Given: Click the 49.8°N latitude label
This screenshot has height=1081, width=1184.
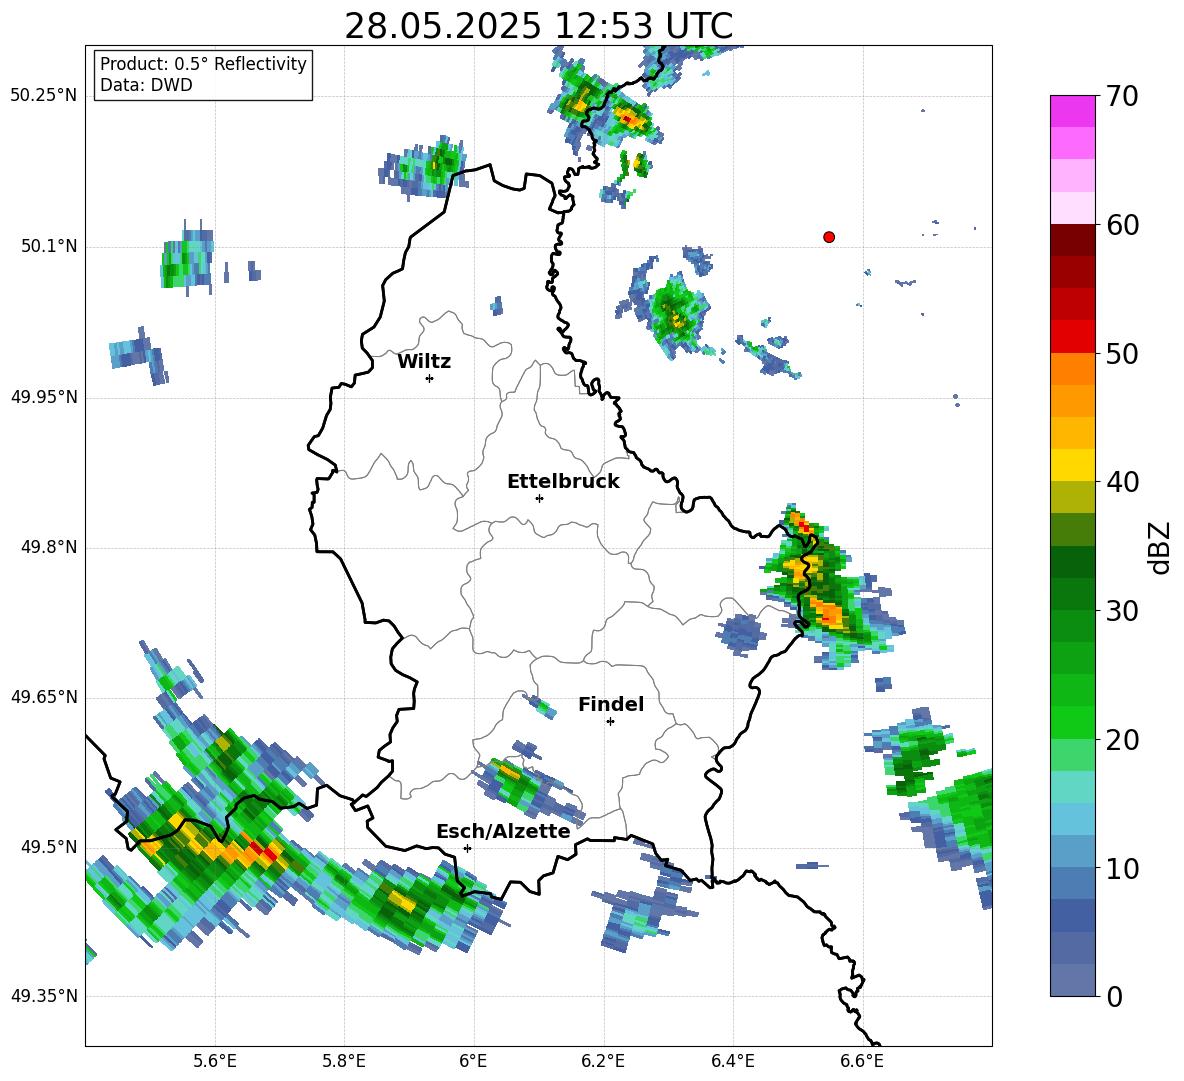Looking at the screenshot, I should tap(49, 547).
